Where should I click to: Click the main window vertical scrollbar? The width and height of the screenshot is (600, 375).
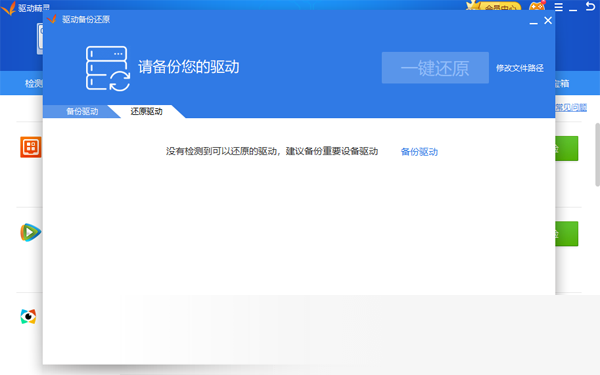click(x=597, y=155)
